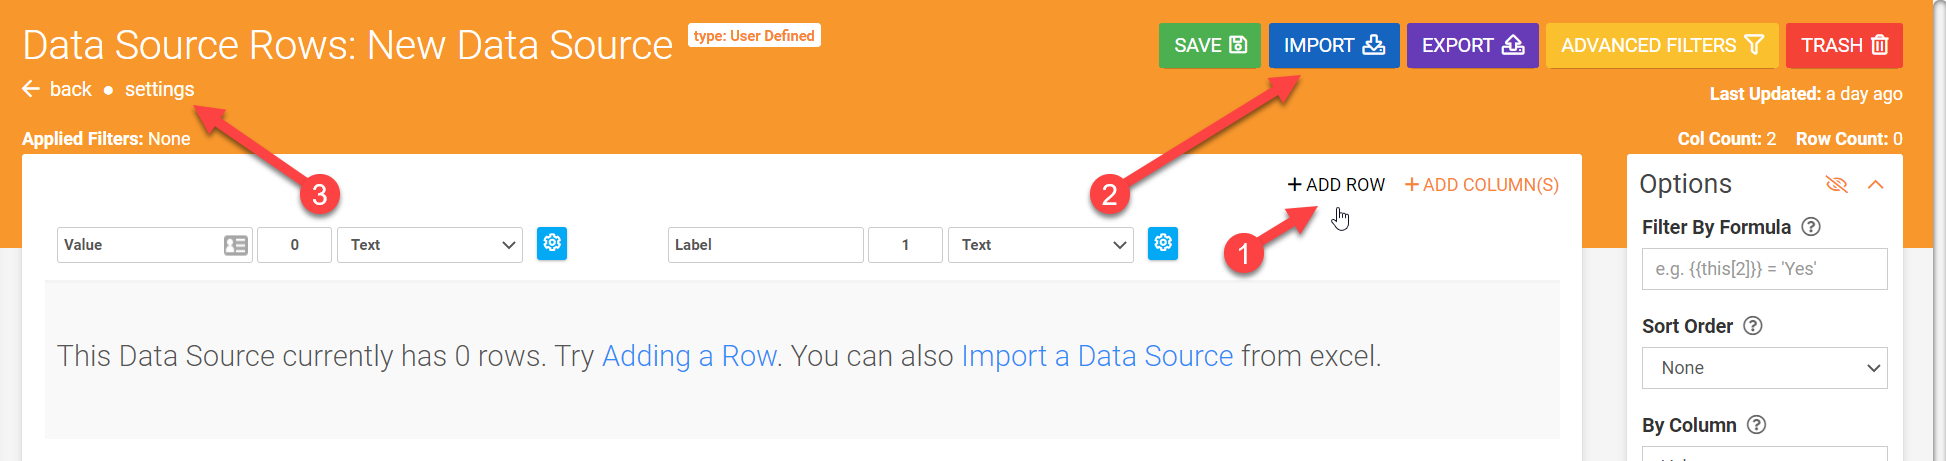The height and width of the screenshot is (461, 1946).
Task: Toggle the Options panel hide-eye icon
Action: point(1836,184)
